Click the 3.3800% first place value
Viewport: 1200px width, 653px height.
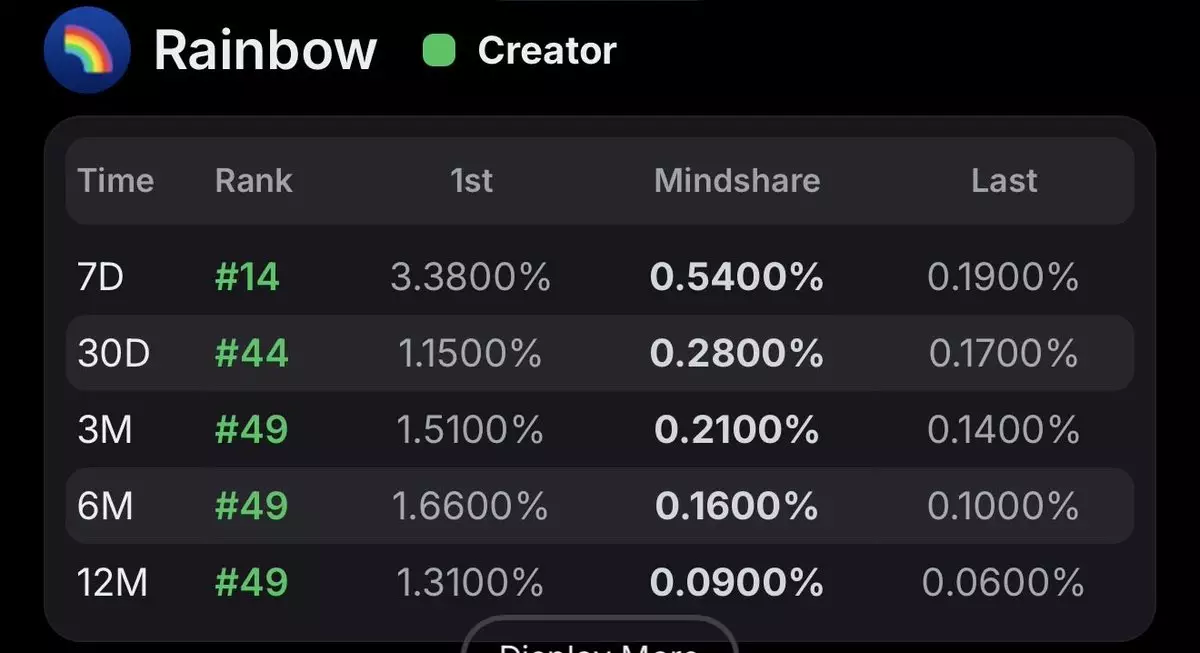pyautogui.click(x=470, y=277)
